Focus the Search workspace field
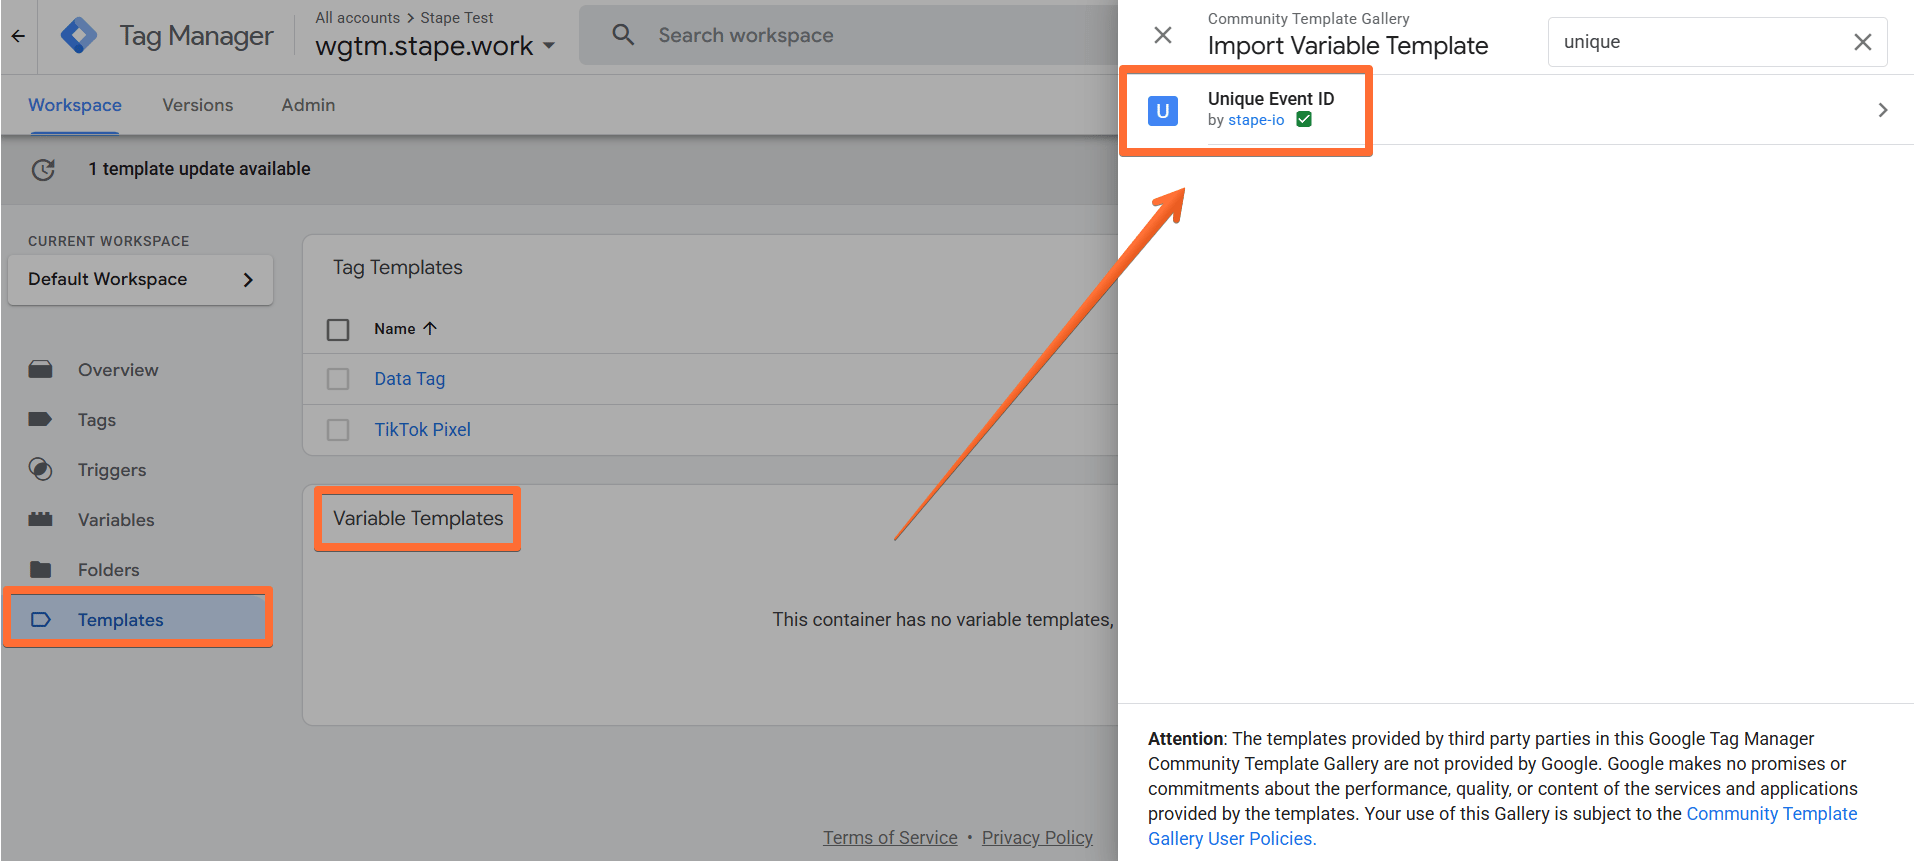 848,35
